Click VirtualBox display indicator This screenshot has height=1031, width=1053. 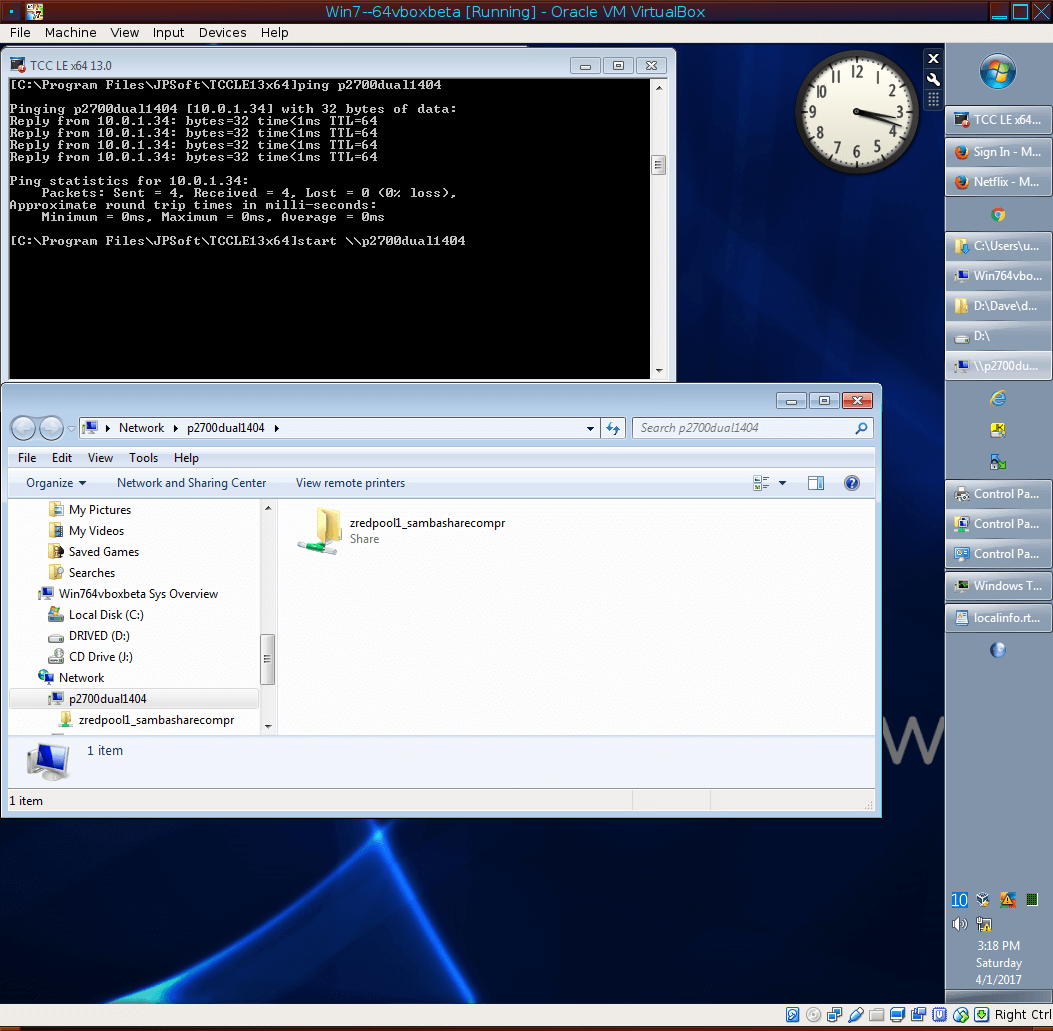tap(897, 1015)
